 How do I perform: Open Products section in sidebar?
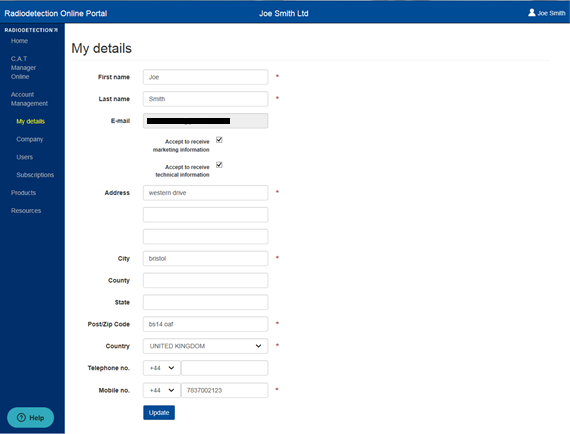pyautogui.click(x=23, y=193)
